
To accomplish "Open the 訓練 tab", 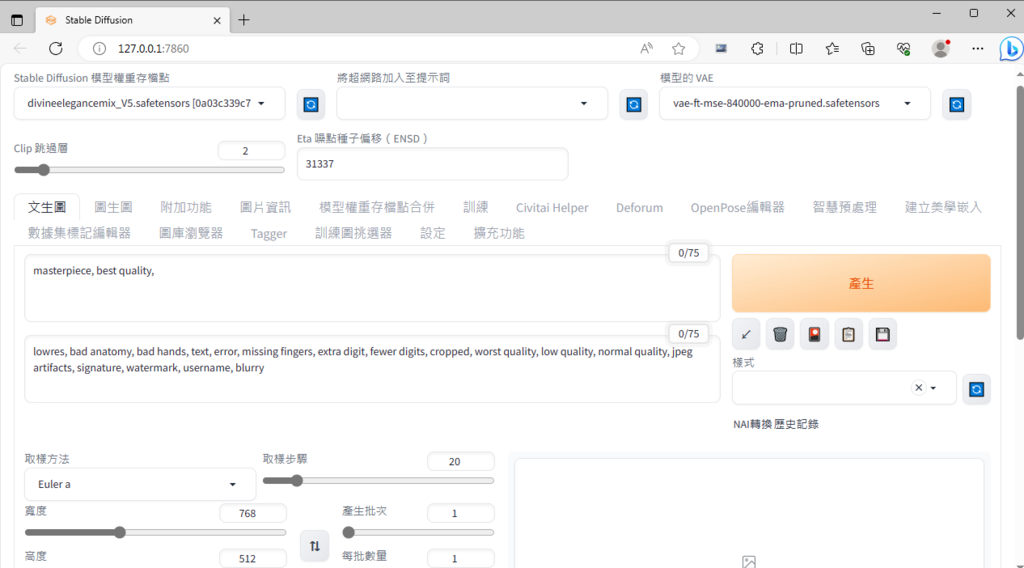I will click(x=475, y=208).
